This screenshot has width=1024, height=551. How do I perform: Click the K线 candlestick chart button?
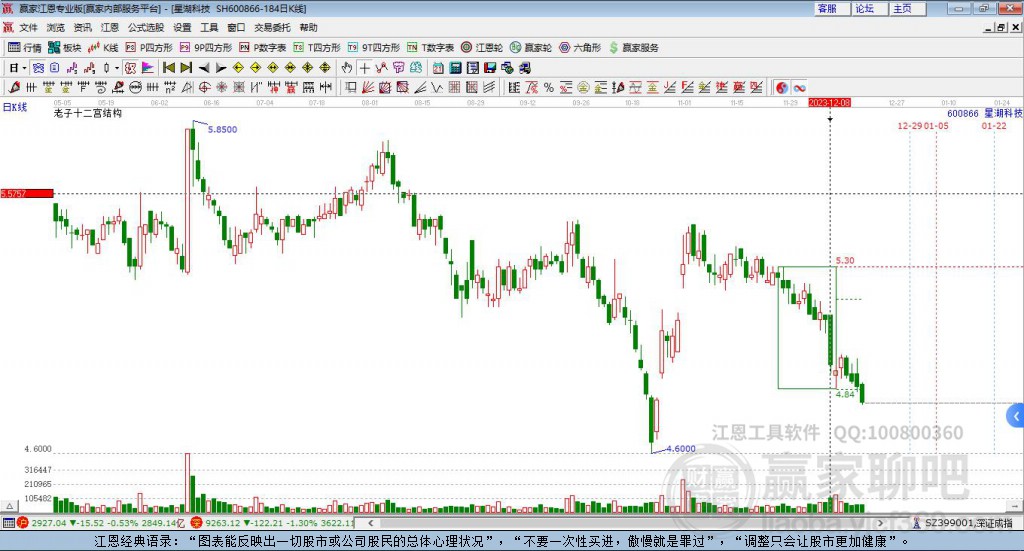(104, 47)
